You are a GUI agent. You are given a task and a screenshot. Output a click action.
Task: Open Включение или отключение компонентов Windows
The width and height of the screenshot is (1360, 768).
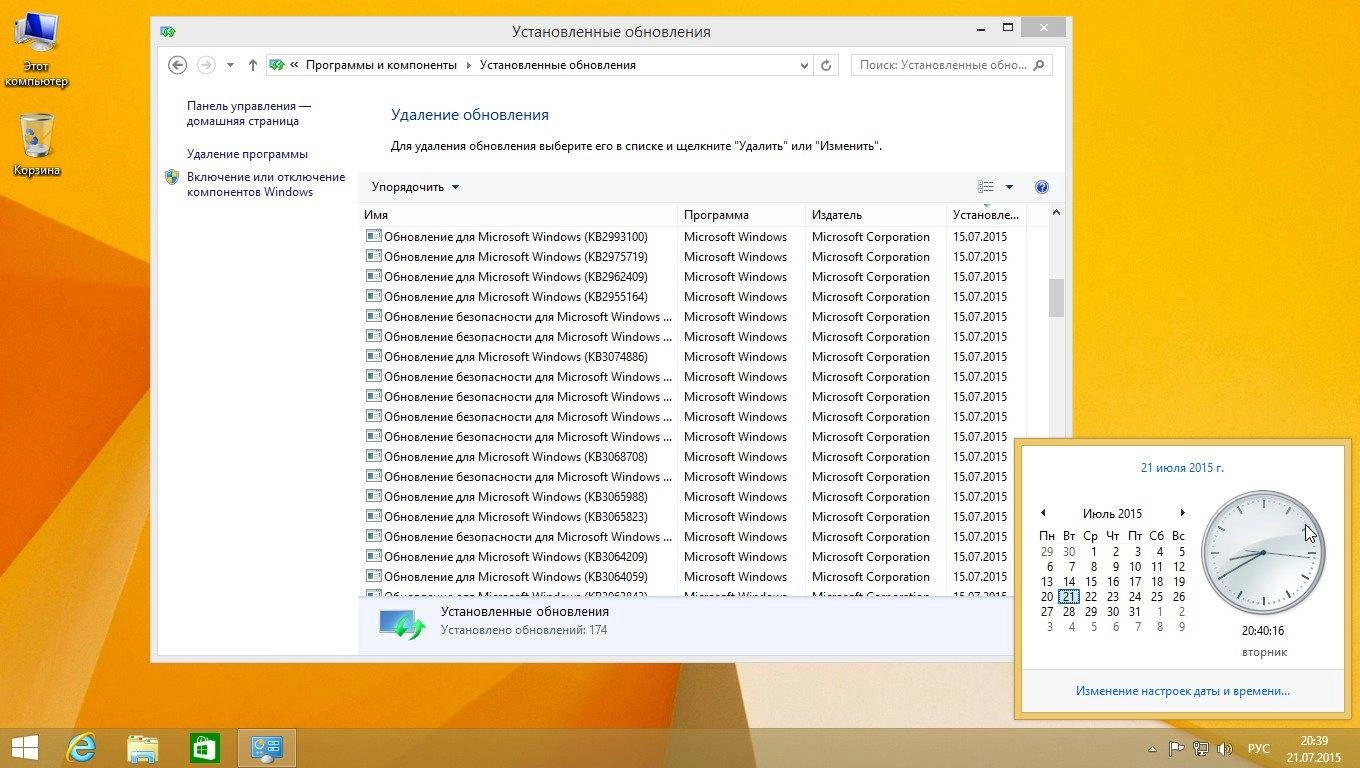[266, 184]
